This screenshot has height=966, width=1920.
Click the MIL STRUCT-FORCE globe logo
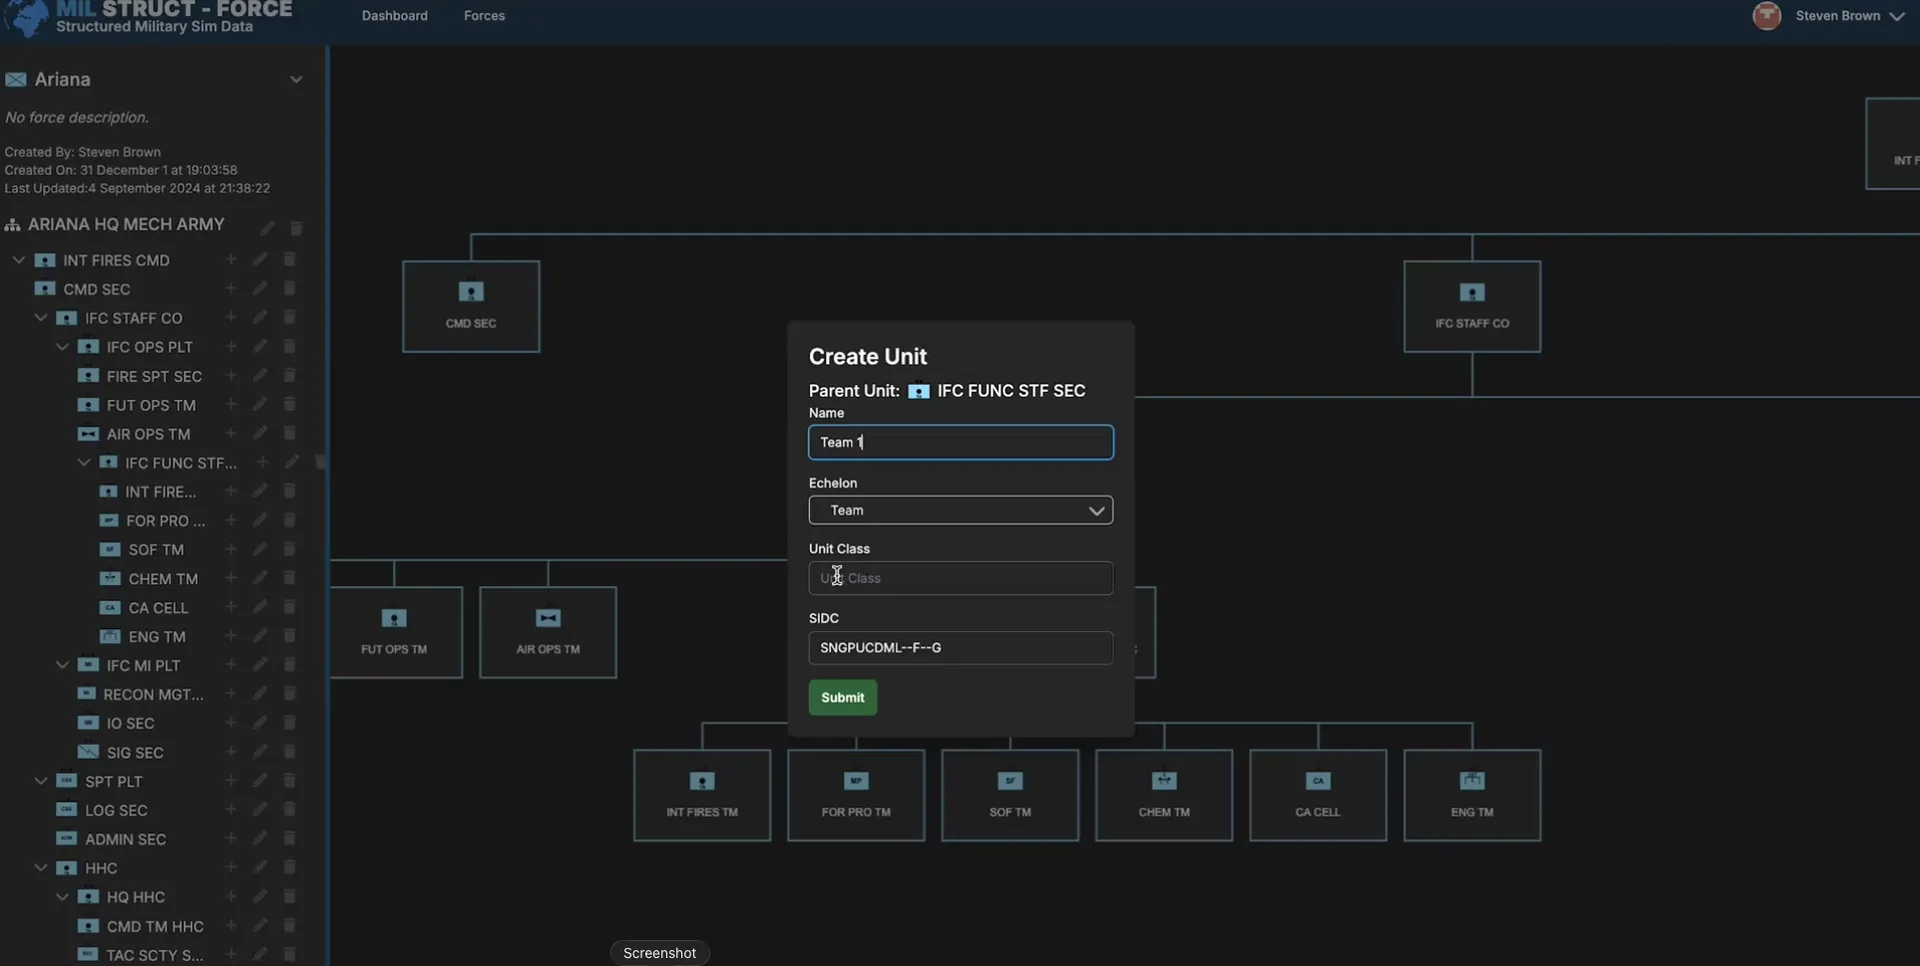tap(27, 19)
